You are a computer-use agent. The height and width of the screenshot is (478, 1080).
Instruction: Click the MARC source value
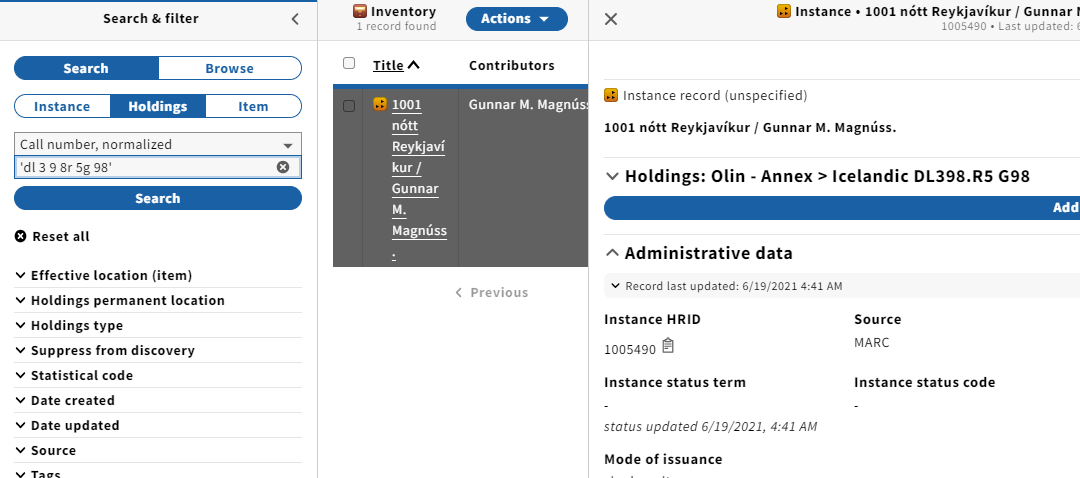tap(872, 342)
